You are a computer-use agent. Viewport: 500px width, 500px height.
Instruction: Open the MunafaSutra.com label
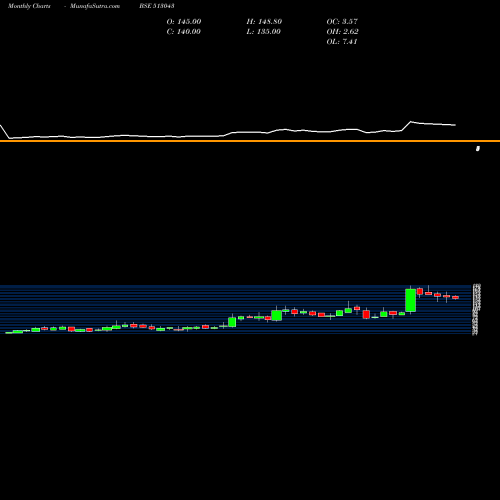(95, 6)
